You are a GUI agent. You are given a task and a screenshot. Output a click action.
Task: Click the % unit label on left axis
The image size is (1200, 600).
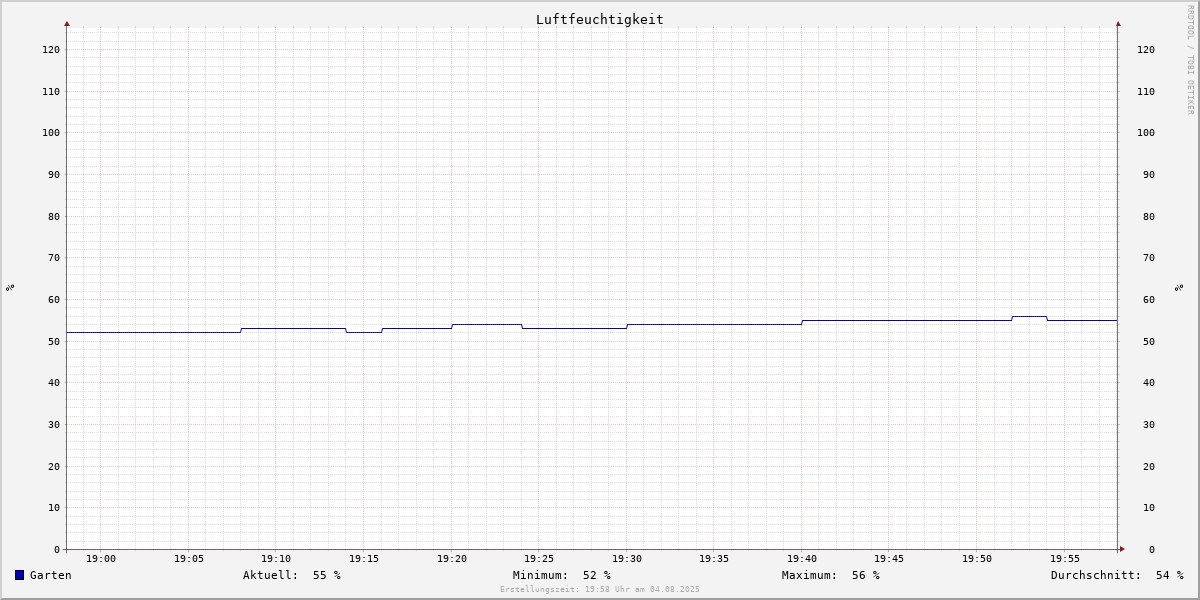tap(10, 287)
